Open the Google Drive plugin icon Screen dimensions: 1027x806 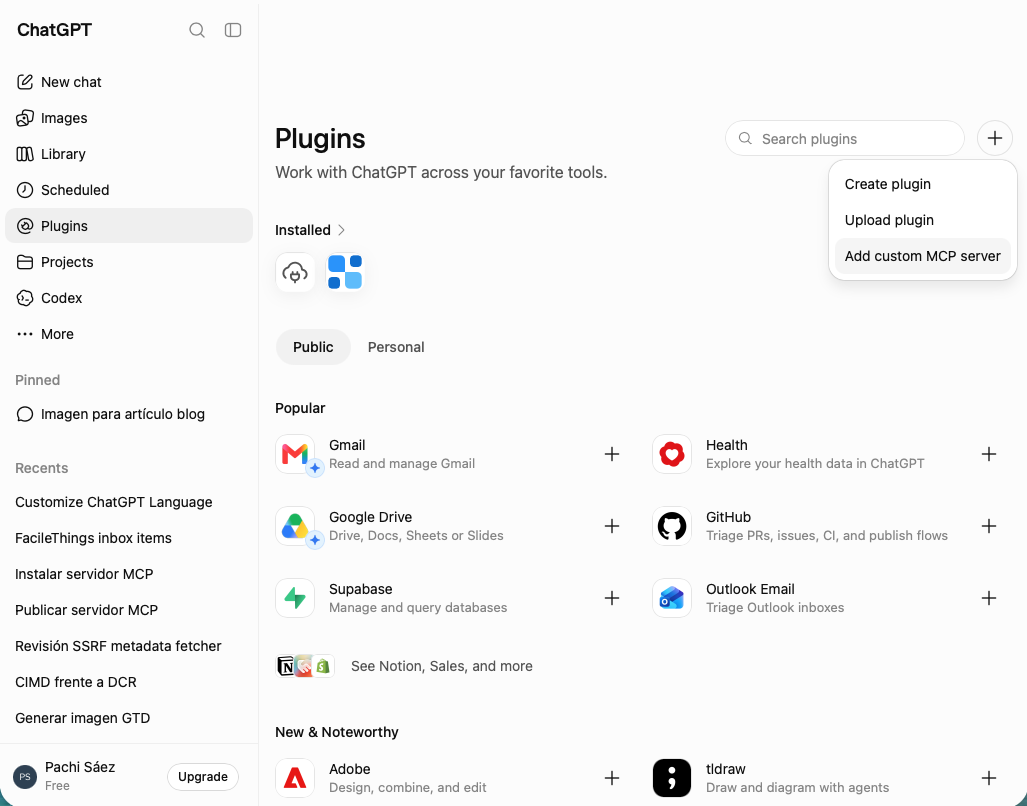295,526
